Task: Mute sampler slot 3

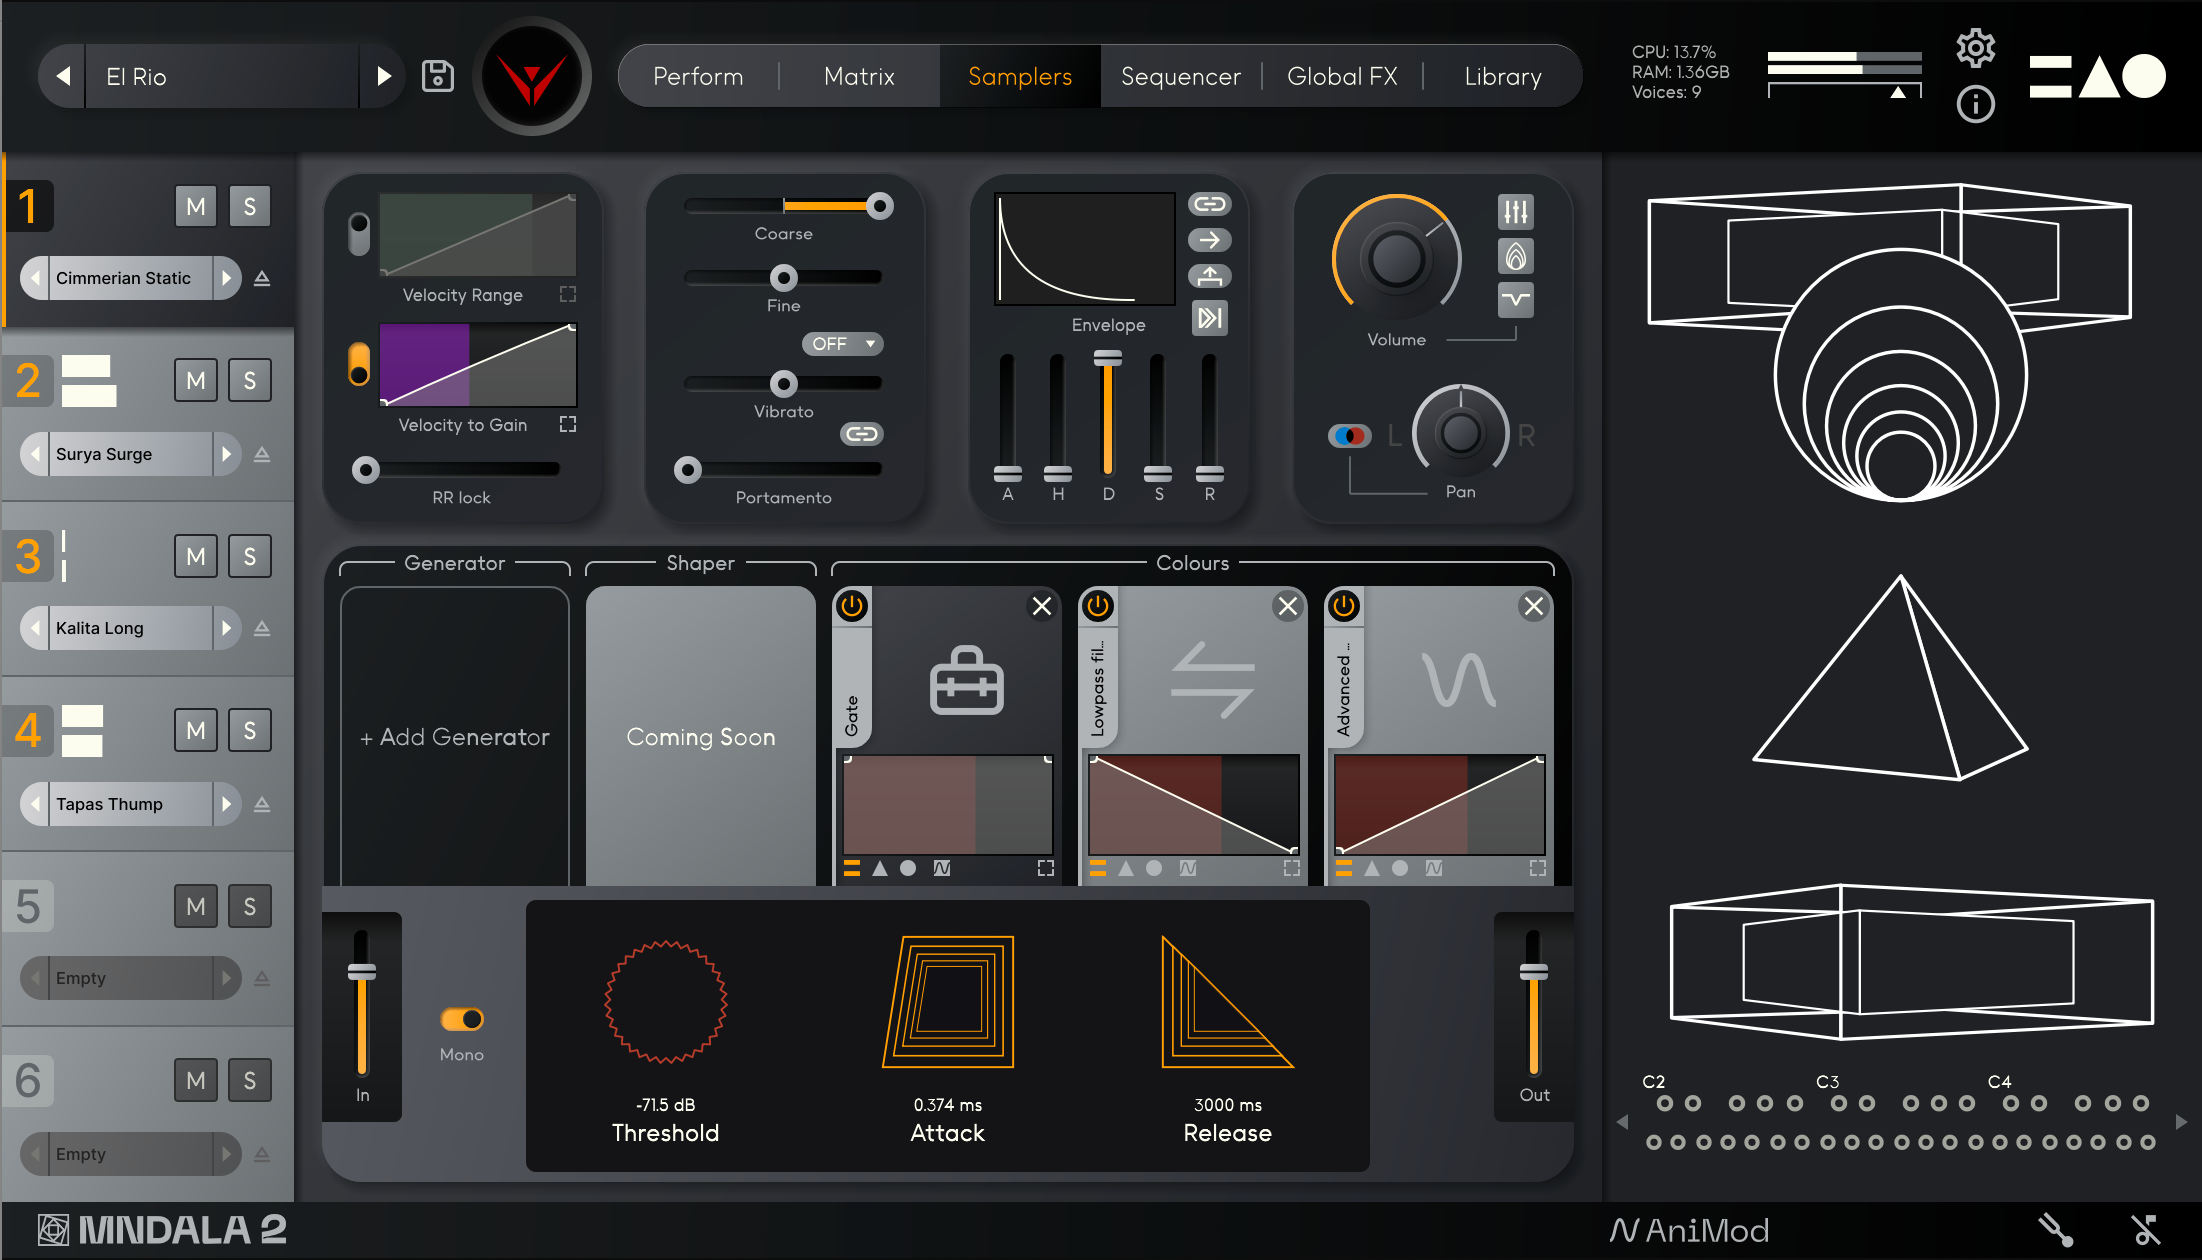Action: point(196,556)
